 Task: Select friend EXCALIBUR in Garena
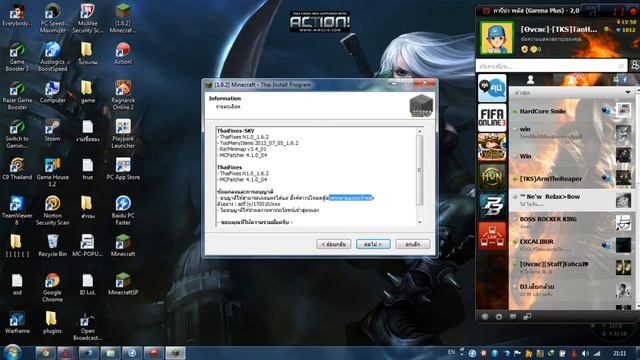coord(571,245)
